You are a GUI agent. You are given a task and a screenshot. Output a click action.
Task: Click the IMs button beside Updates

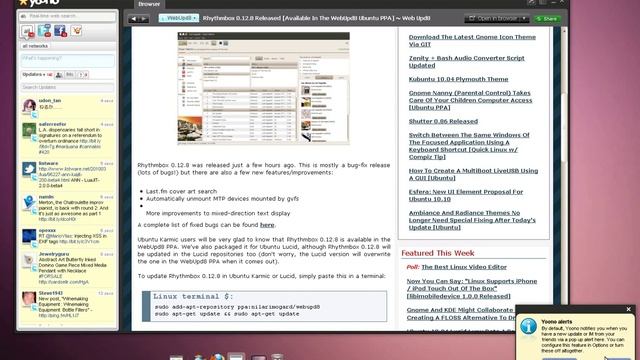pyautogui.click(x=70, y=75)
